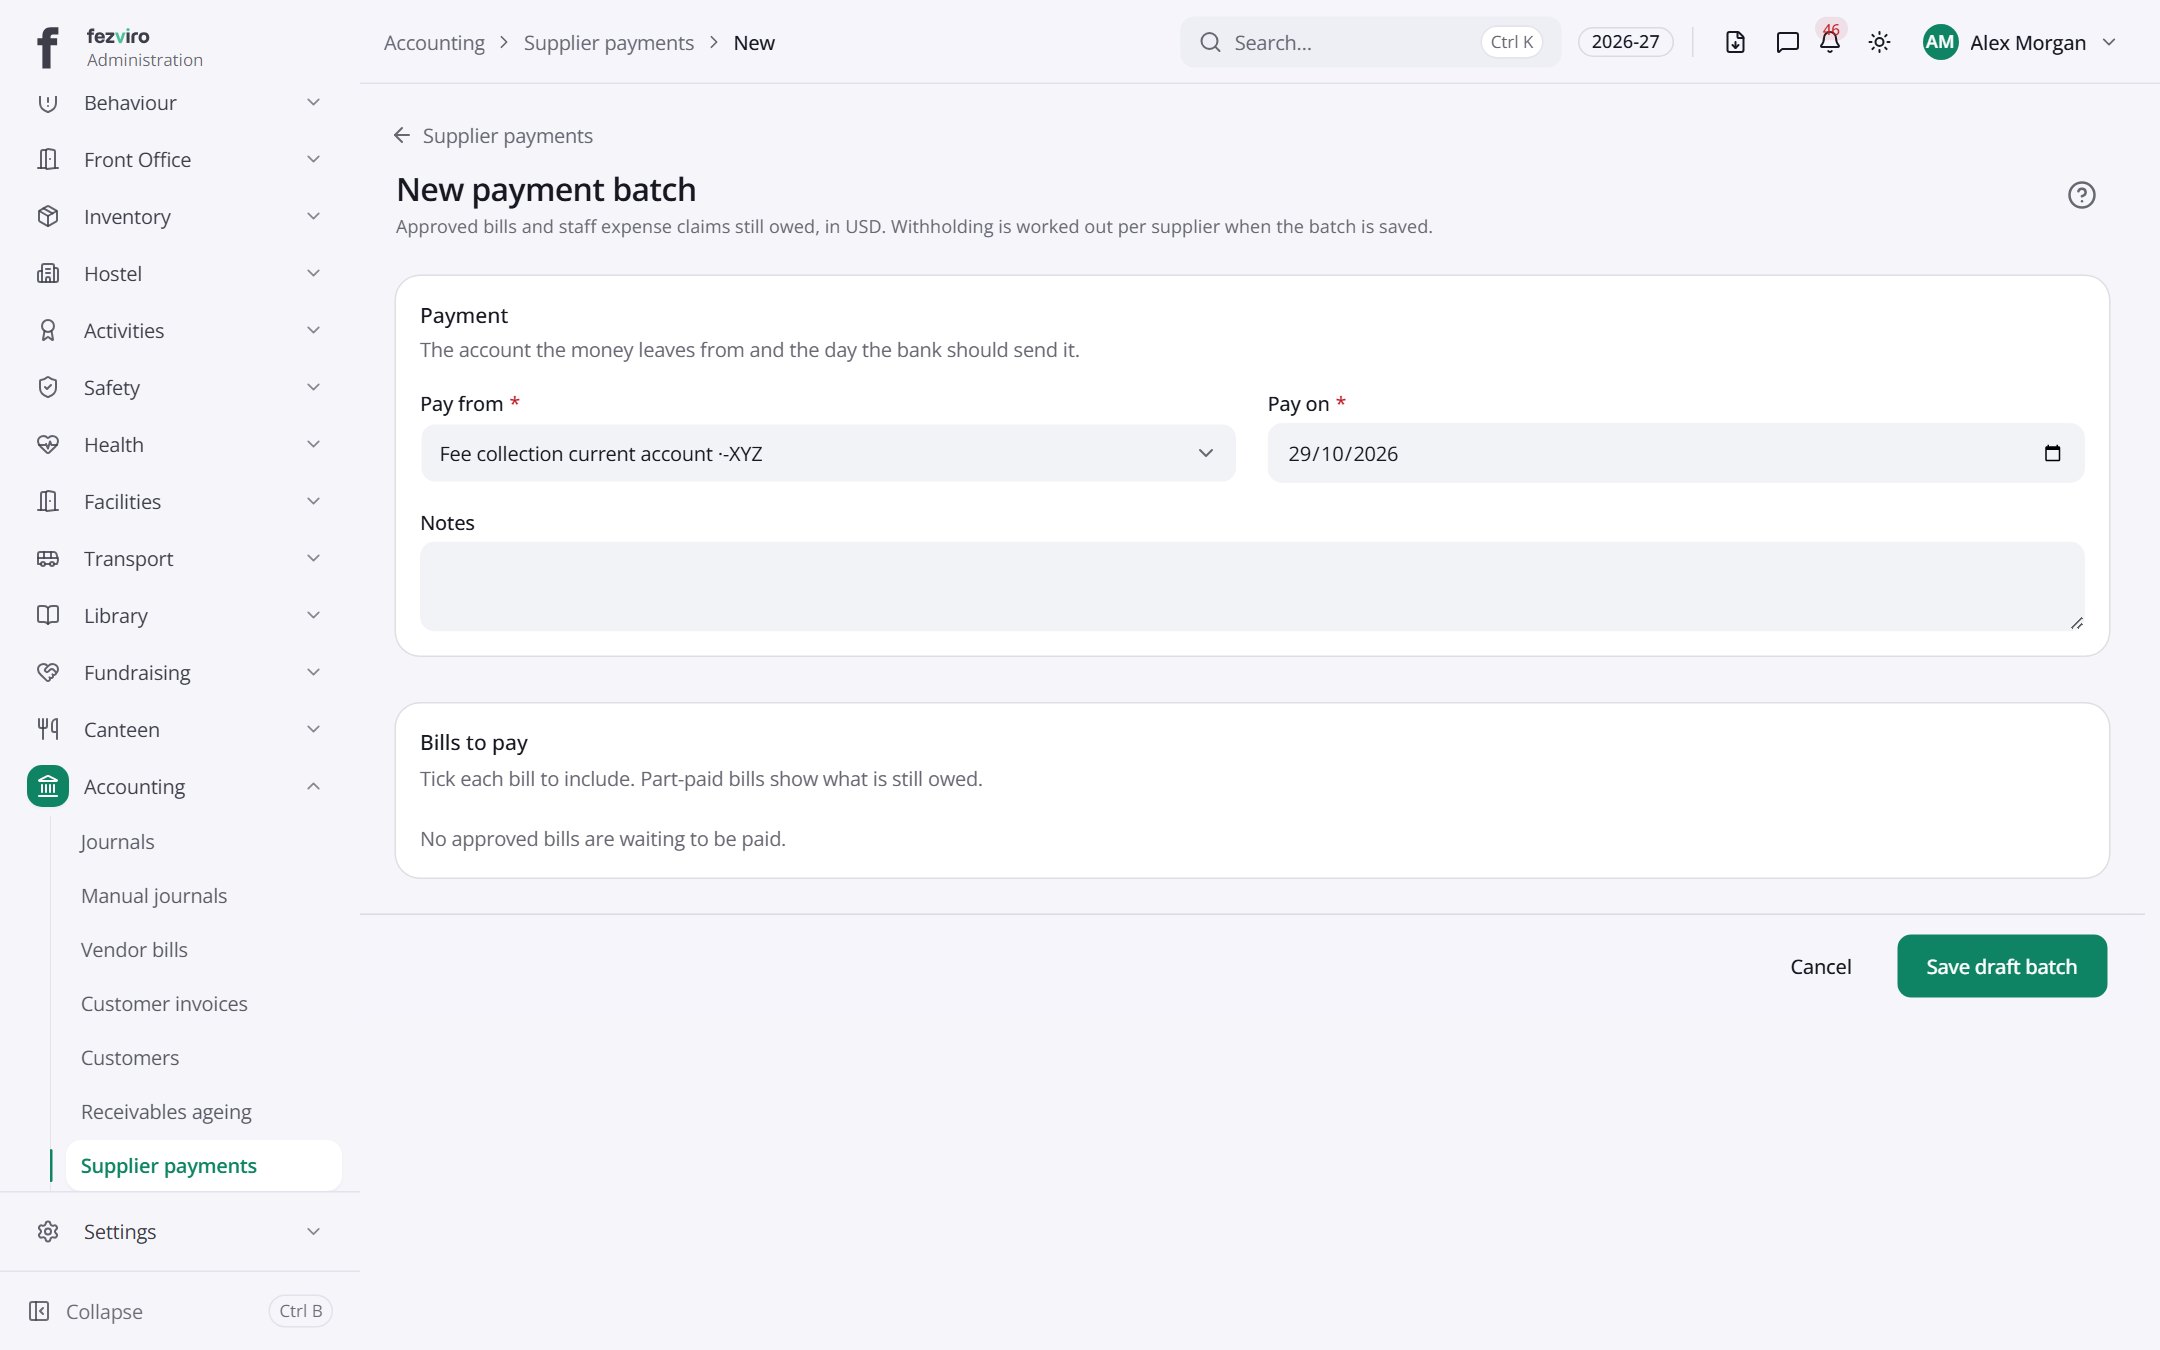Expand the Transport chevron

pyautogui.click(x=313, y=559)
